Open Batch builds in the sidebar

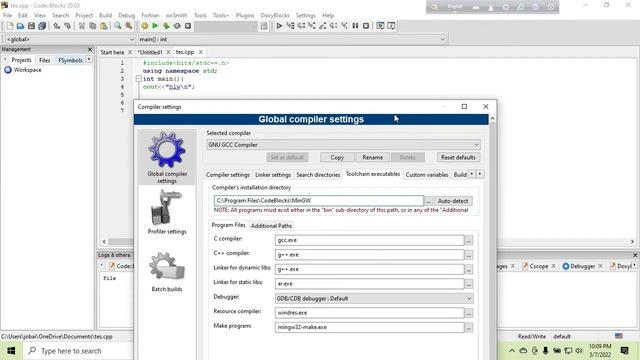(x=167, y=271)
